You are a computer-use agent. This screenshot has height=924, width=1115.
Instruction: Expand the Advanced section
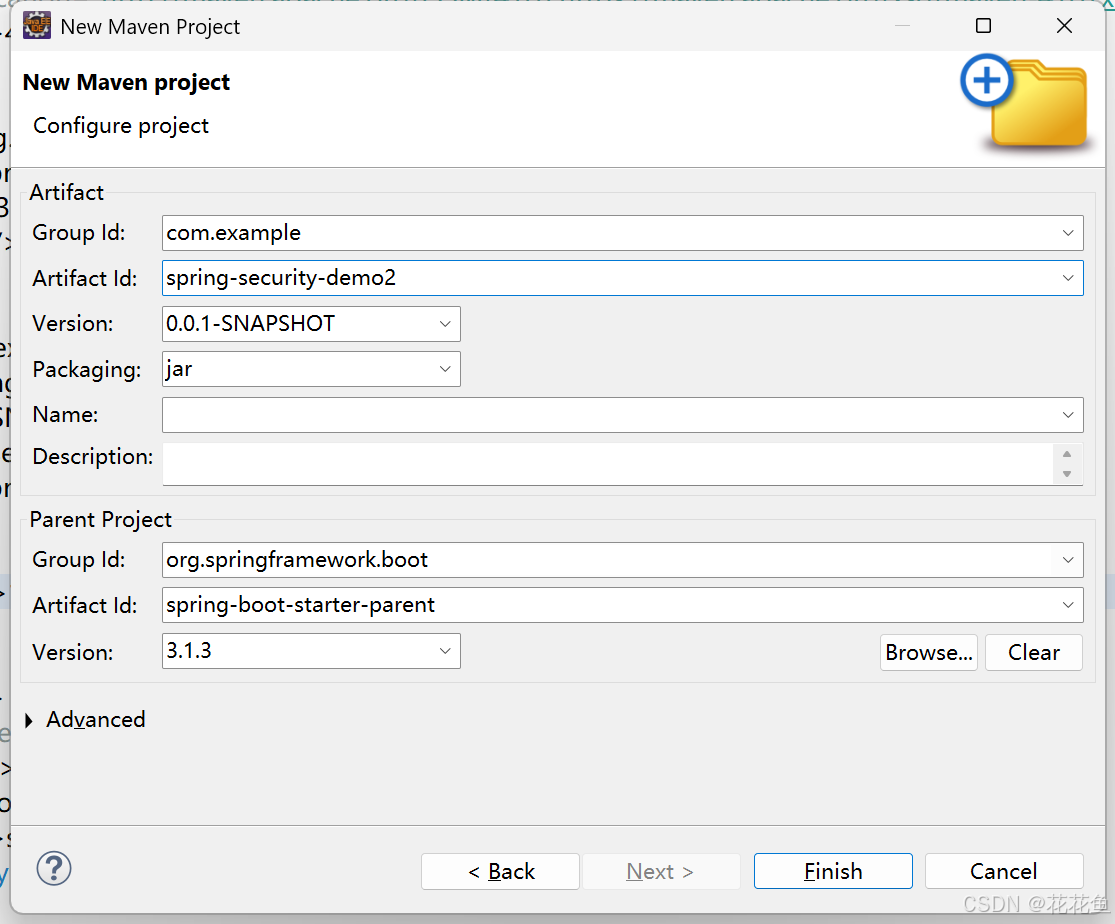click(29, 721)
